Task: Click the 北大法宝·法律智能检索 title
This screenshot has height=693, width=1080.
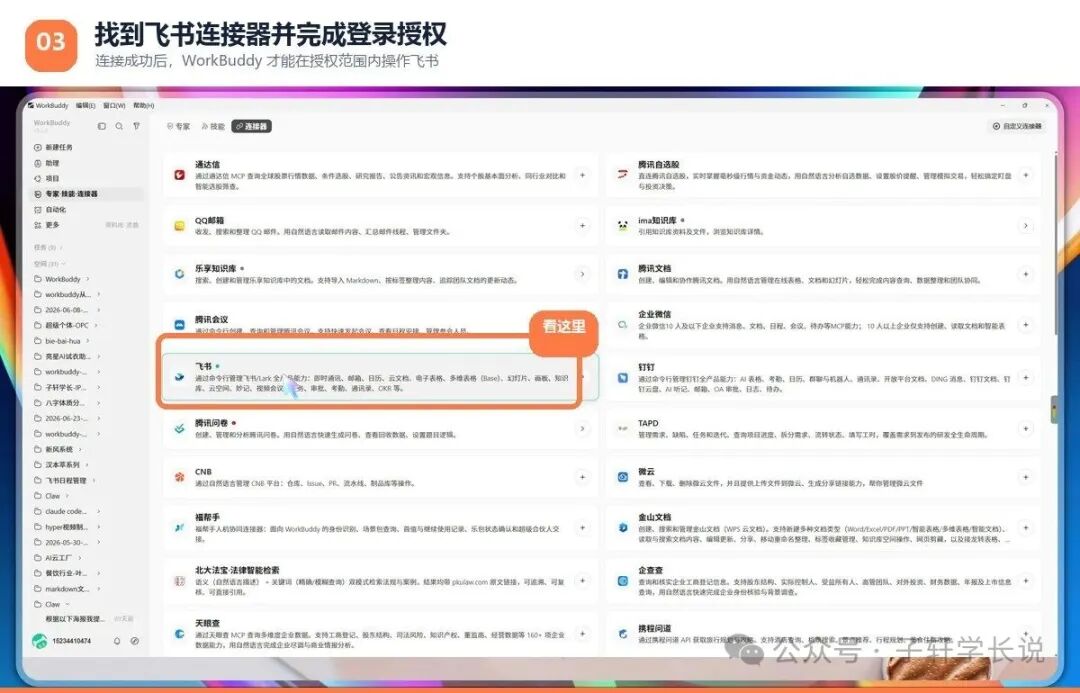Action: 237,570
